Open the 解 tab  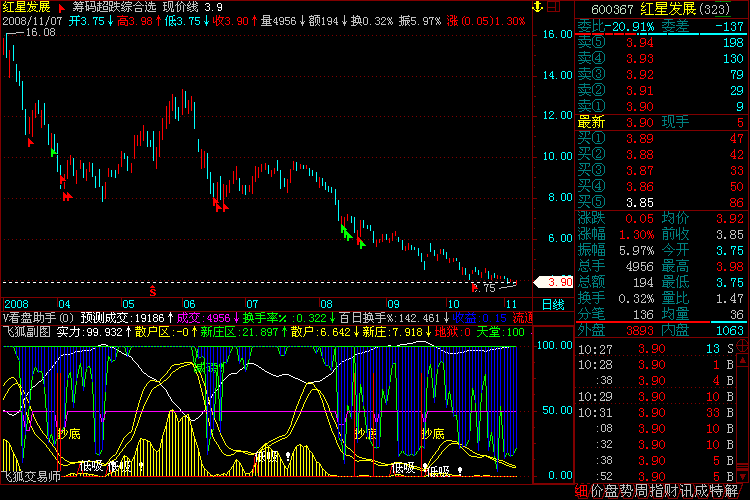coord(731,491)
